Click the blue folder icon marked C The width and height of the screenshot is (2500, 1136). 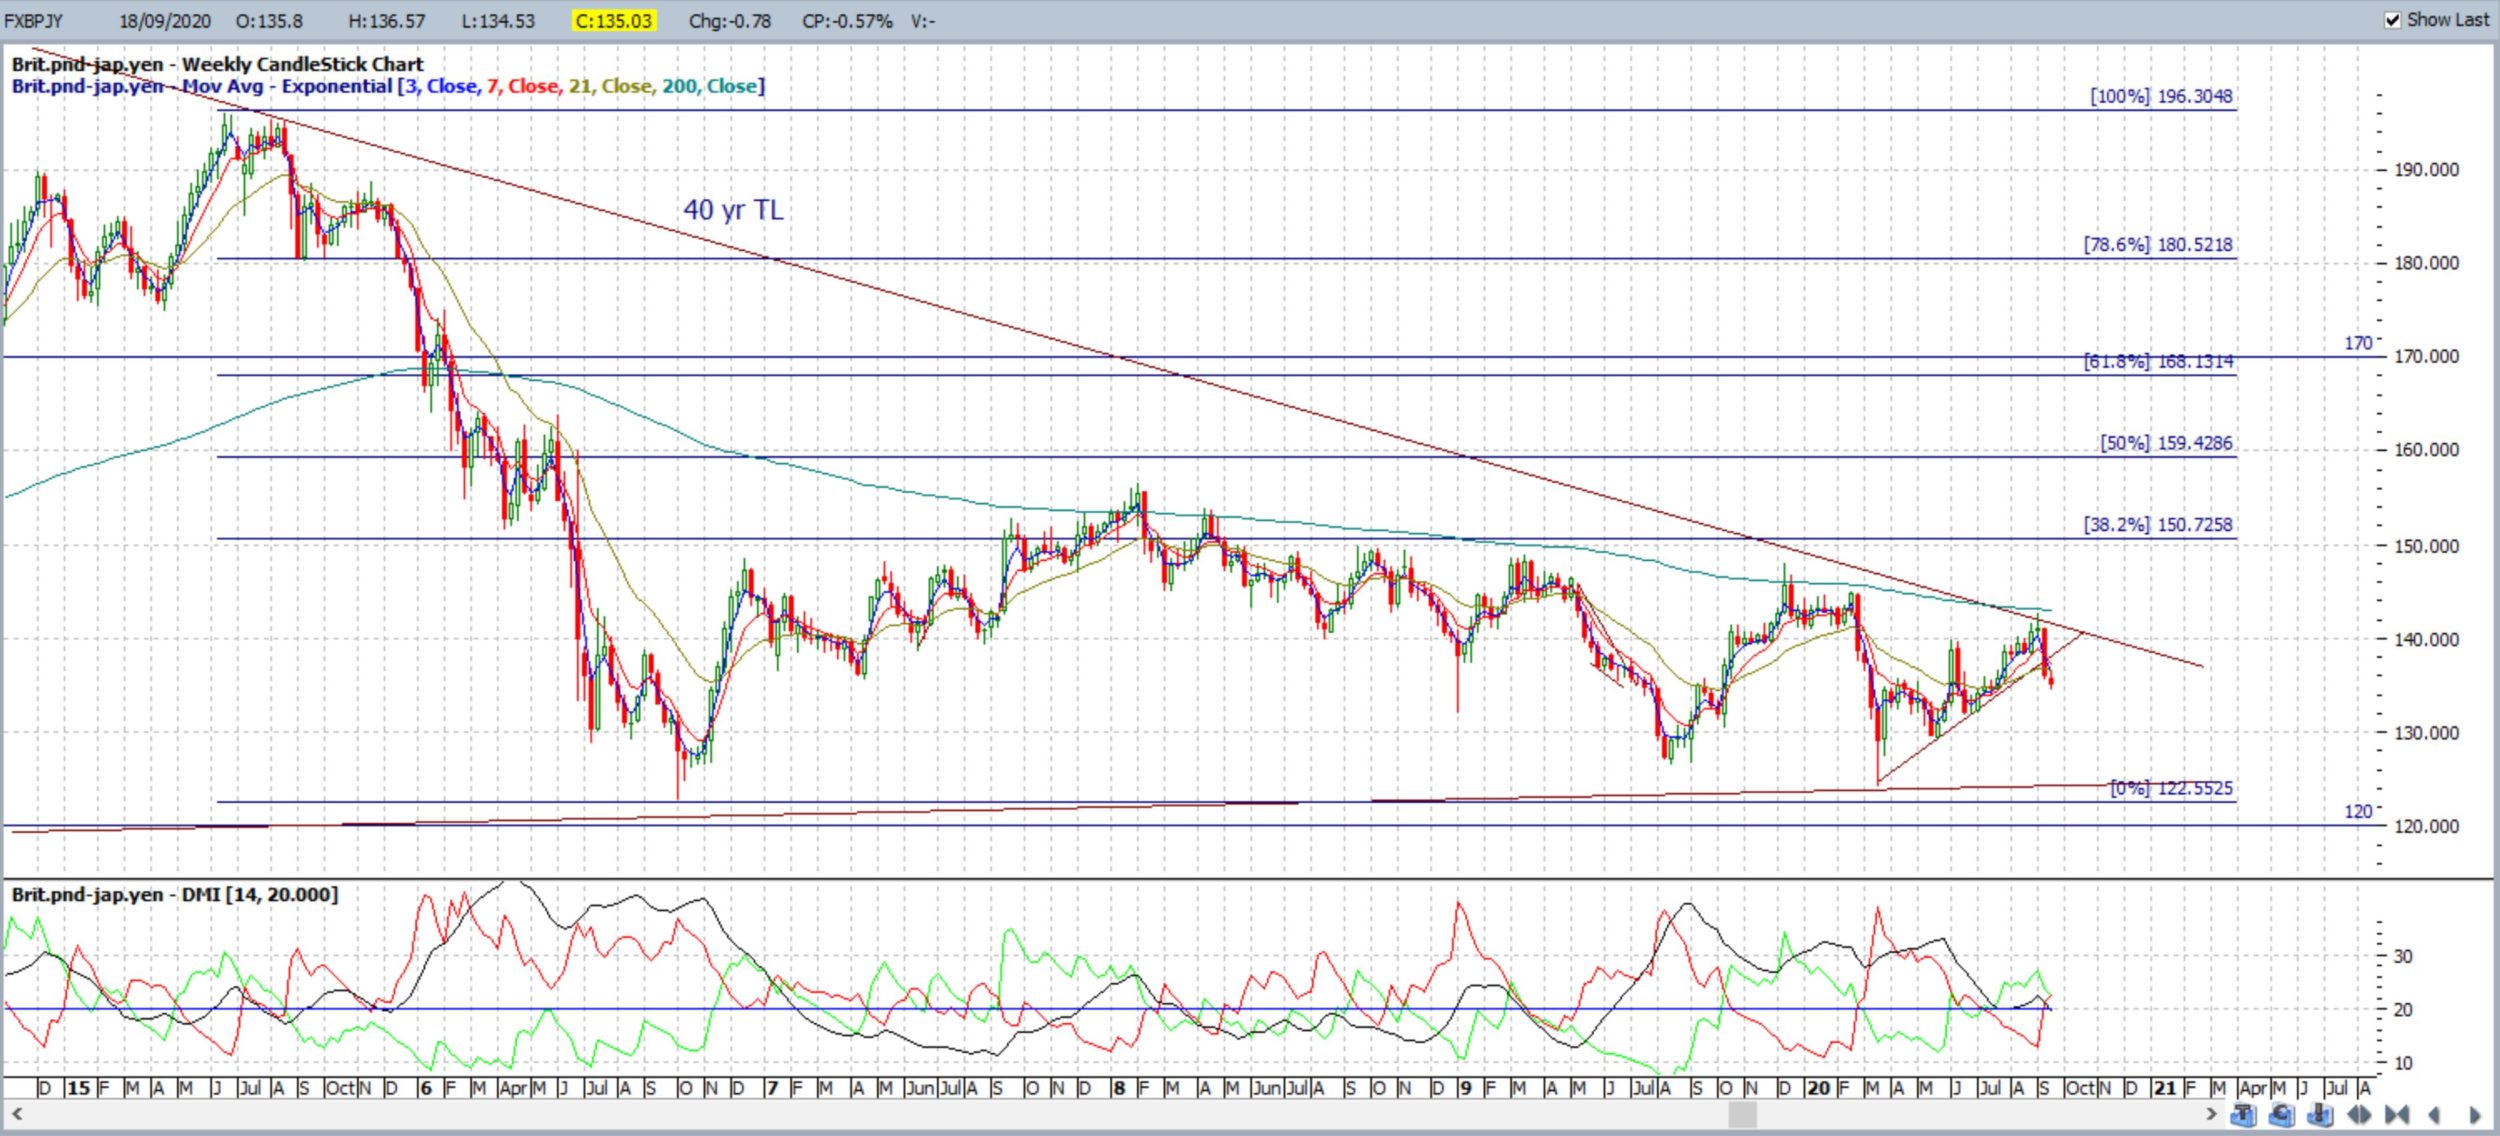(2281, 1114)
